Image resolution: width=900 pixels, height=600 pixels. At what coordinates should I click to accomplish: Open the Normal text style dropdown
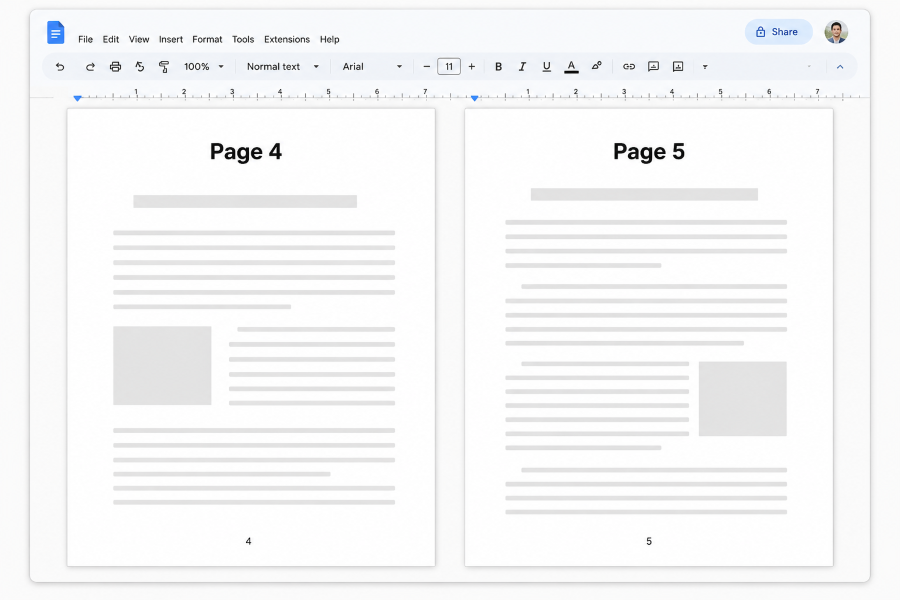click(x=282, y=67)
